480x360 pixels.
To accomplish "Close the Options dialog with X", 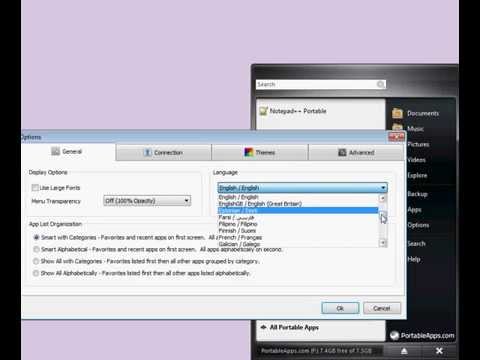I will pyautogui.click(x=396, y=137).
